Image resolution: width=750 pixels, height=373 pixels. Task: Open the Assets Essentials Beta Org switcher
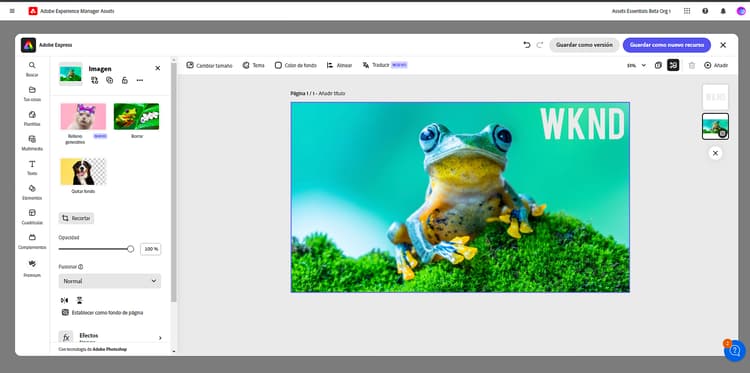[x=641, y=11]
